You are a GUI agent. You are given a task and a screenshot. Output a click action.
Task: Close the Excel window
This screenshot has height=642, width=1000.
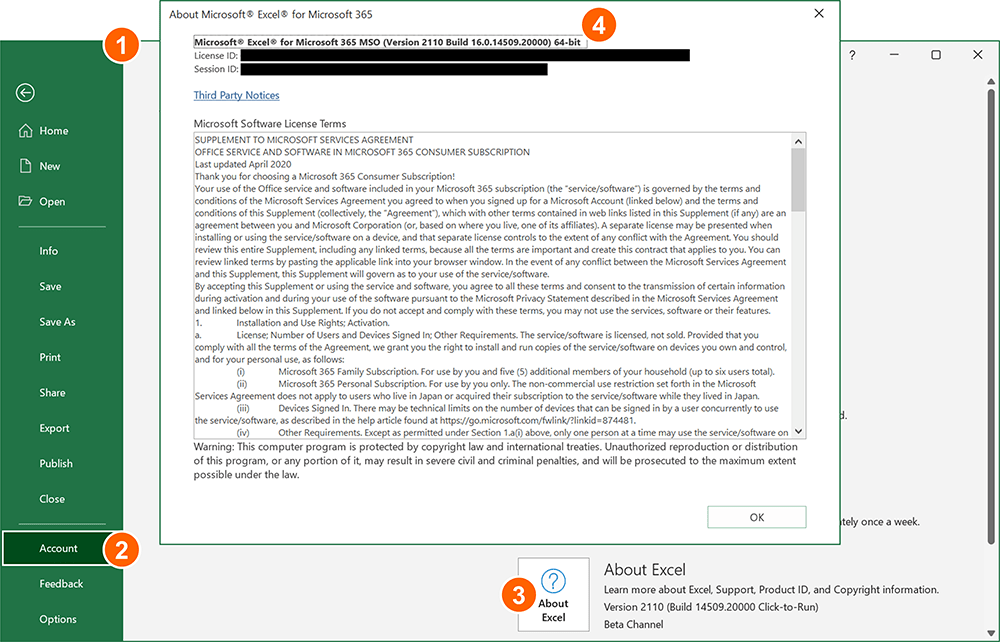point(978,55)
